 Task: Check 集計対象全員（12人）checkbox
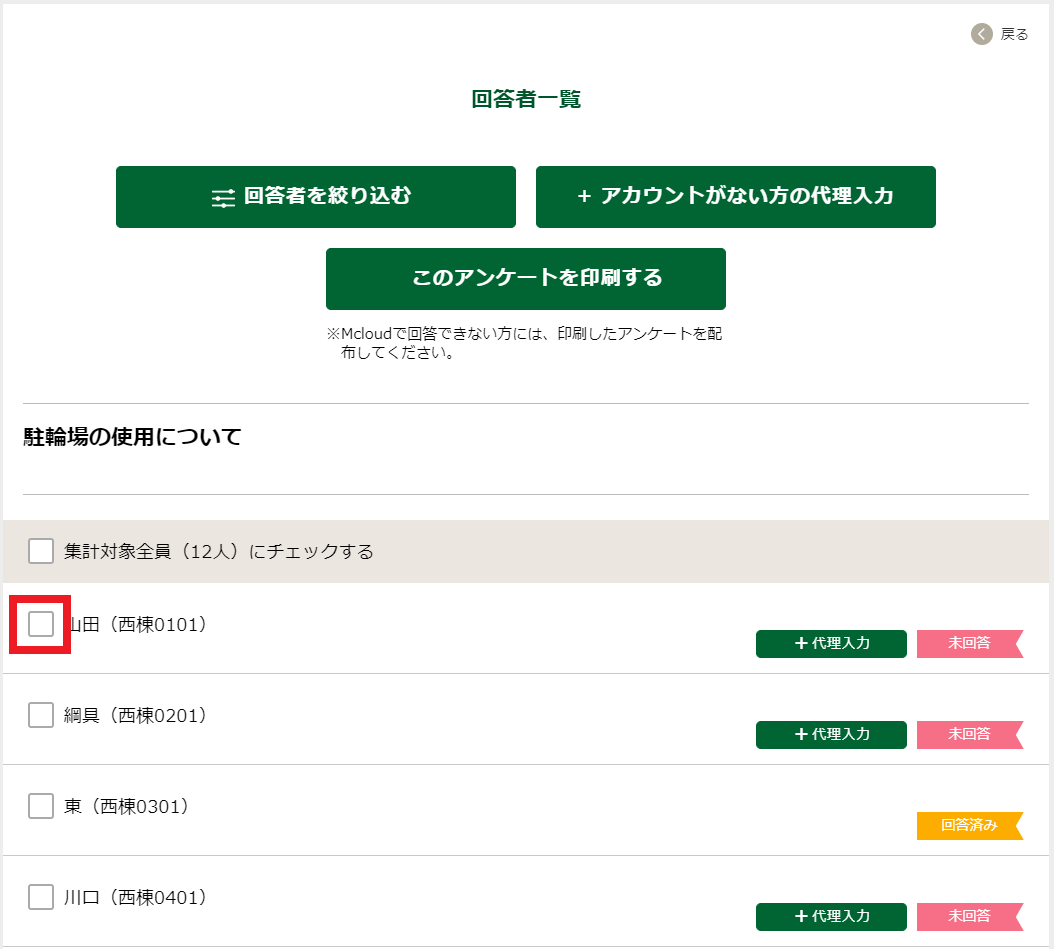(41, 551)
